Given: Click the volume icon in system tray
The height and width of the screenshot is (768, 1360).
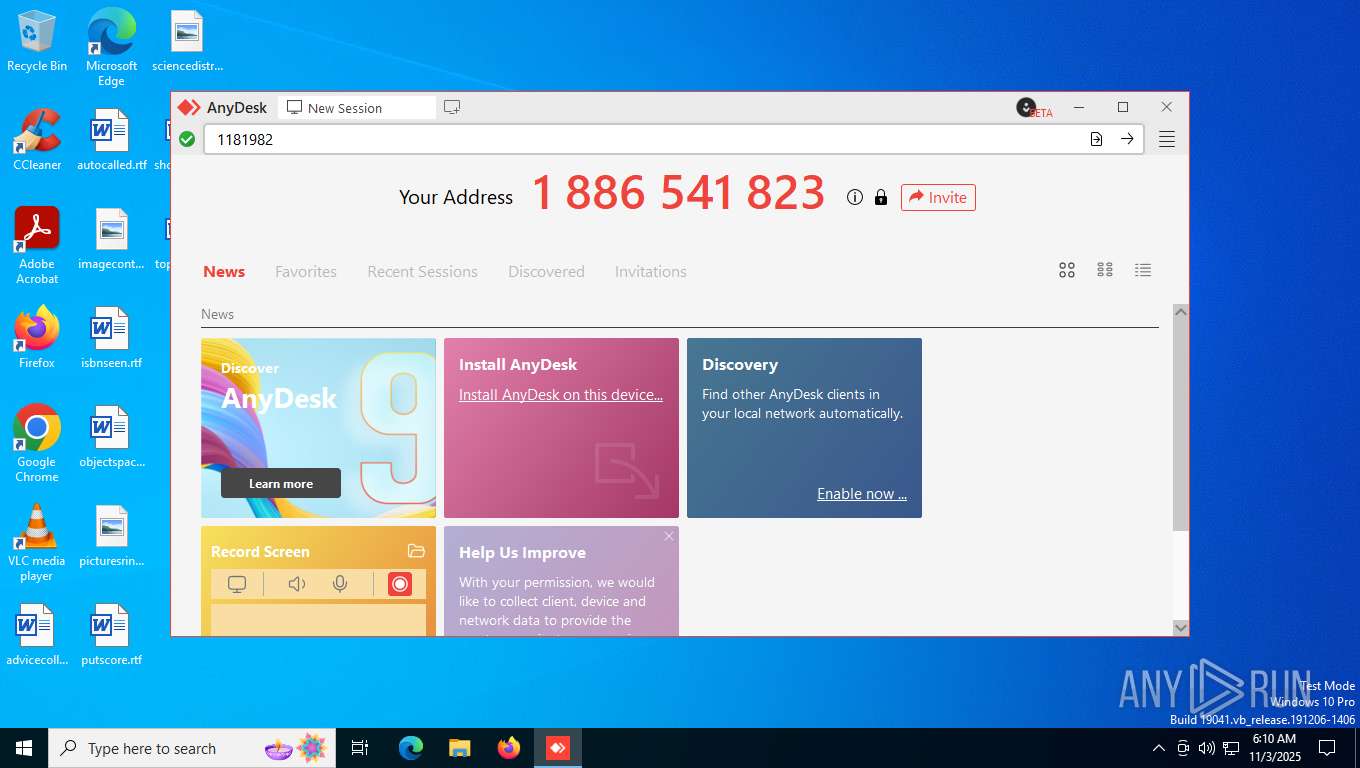Looking at the screenshot, I should (1207, 748).
